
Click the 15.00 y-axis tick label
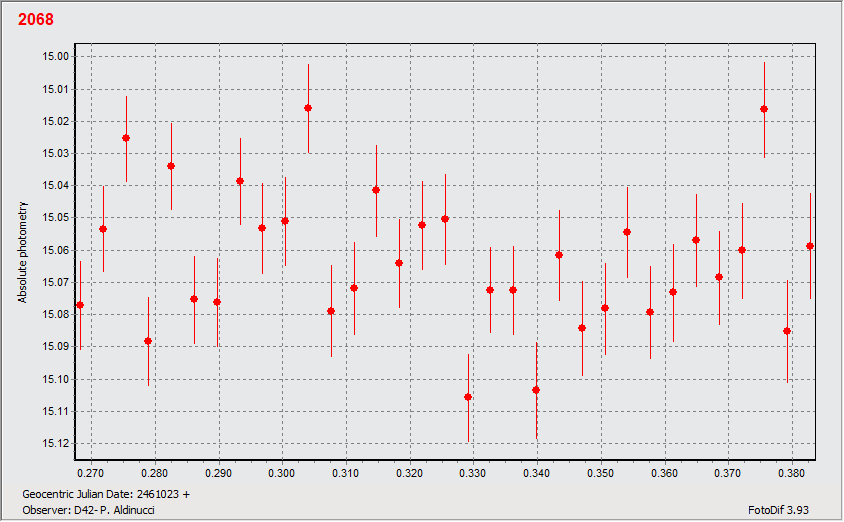pos(57,57)
